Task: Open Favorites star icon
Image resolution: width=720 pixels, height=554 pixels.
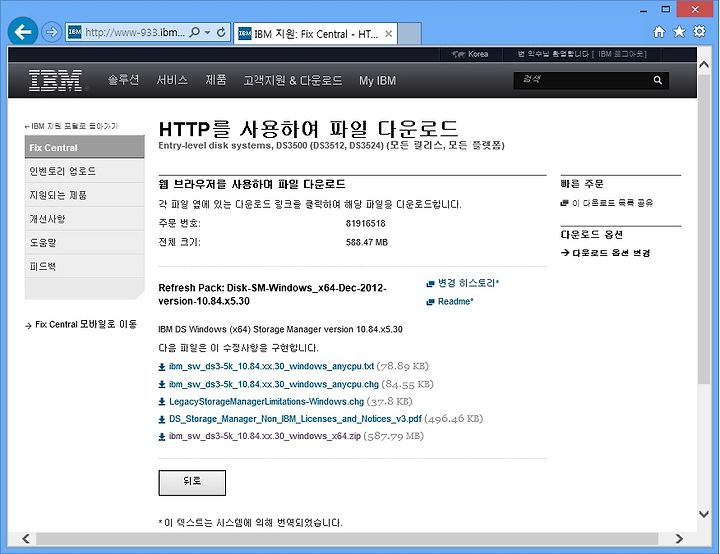Action: (679, 32)
